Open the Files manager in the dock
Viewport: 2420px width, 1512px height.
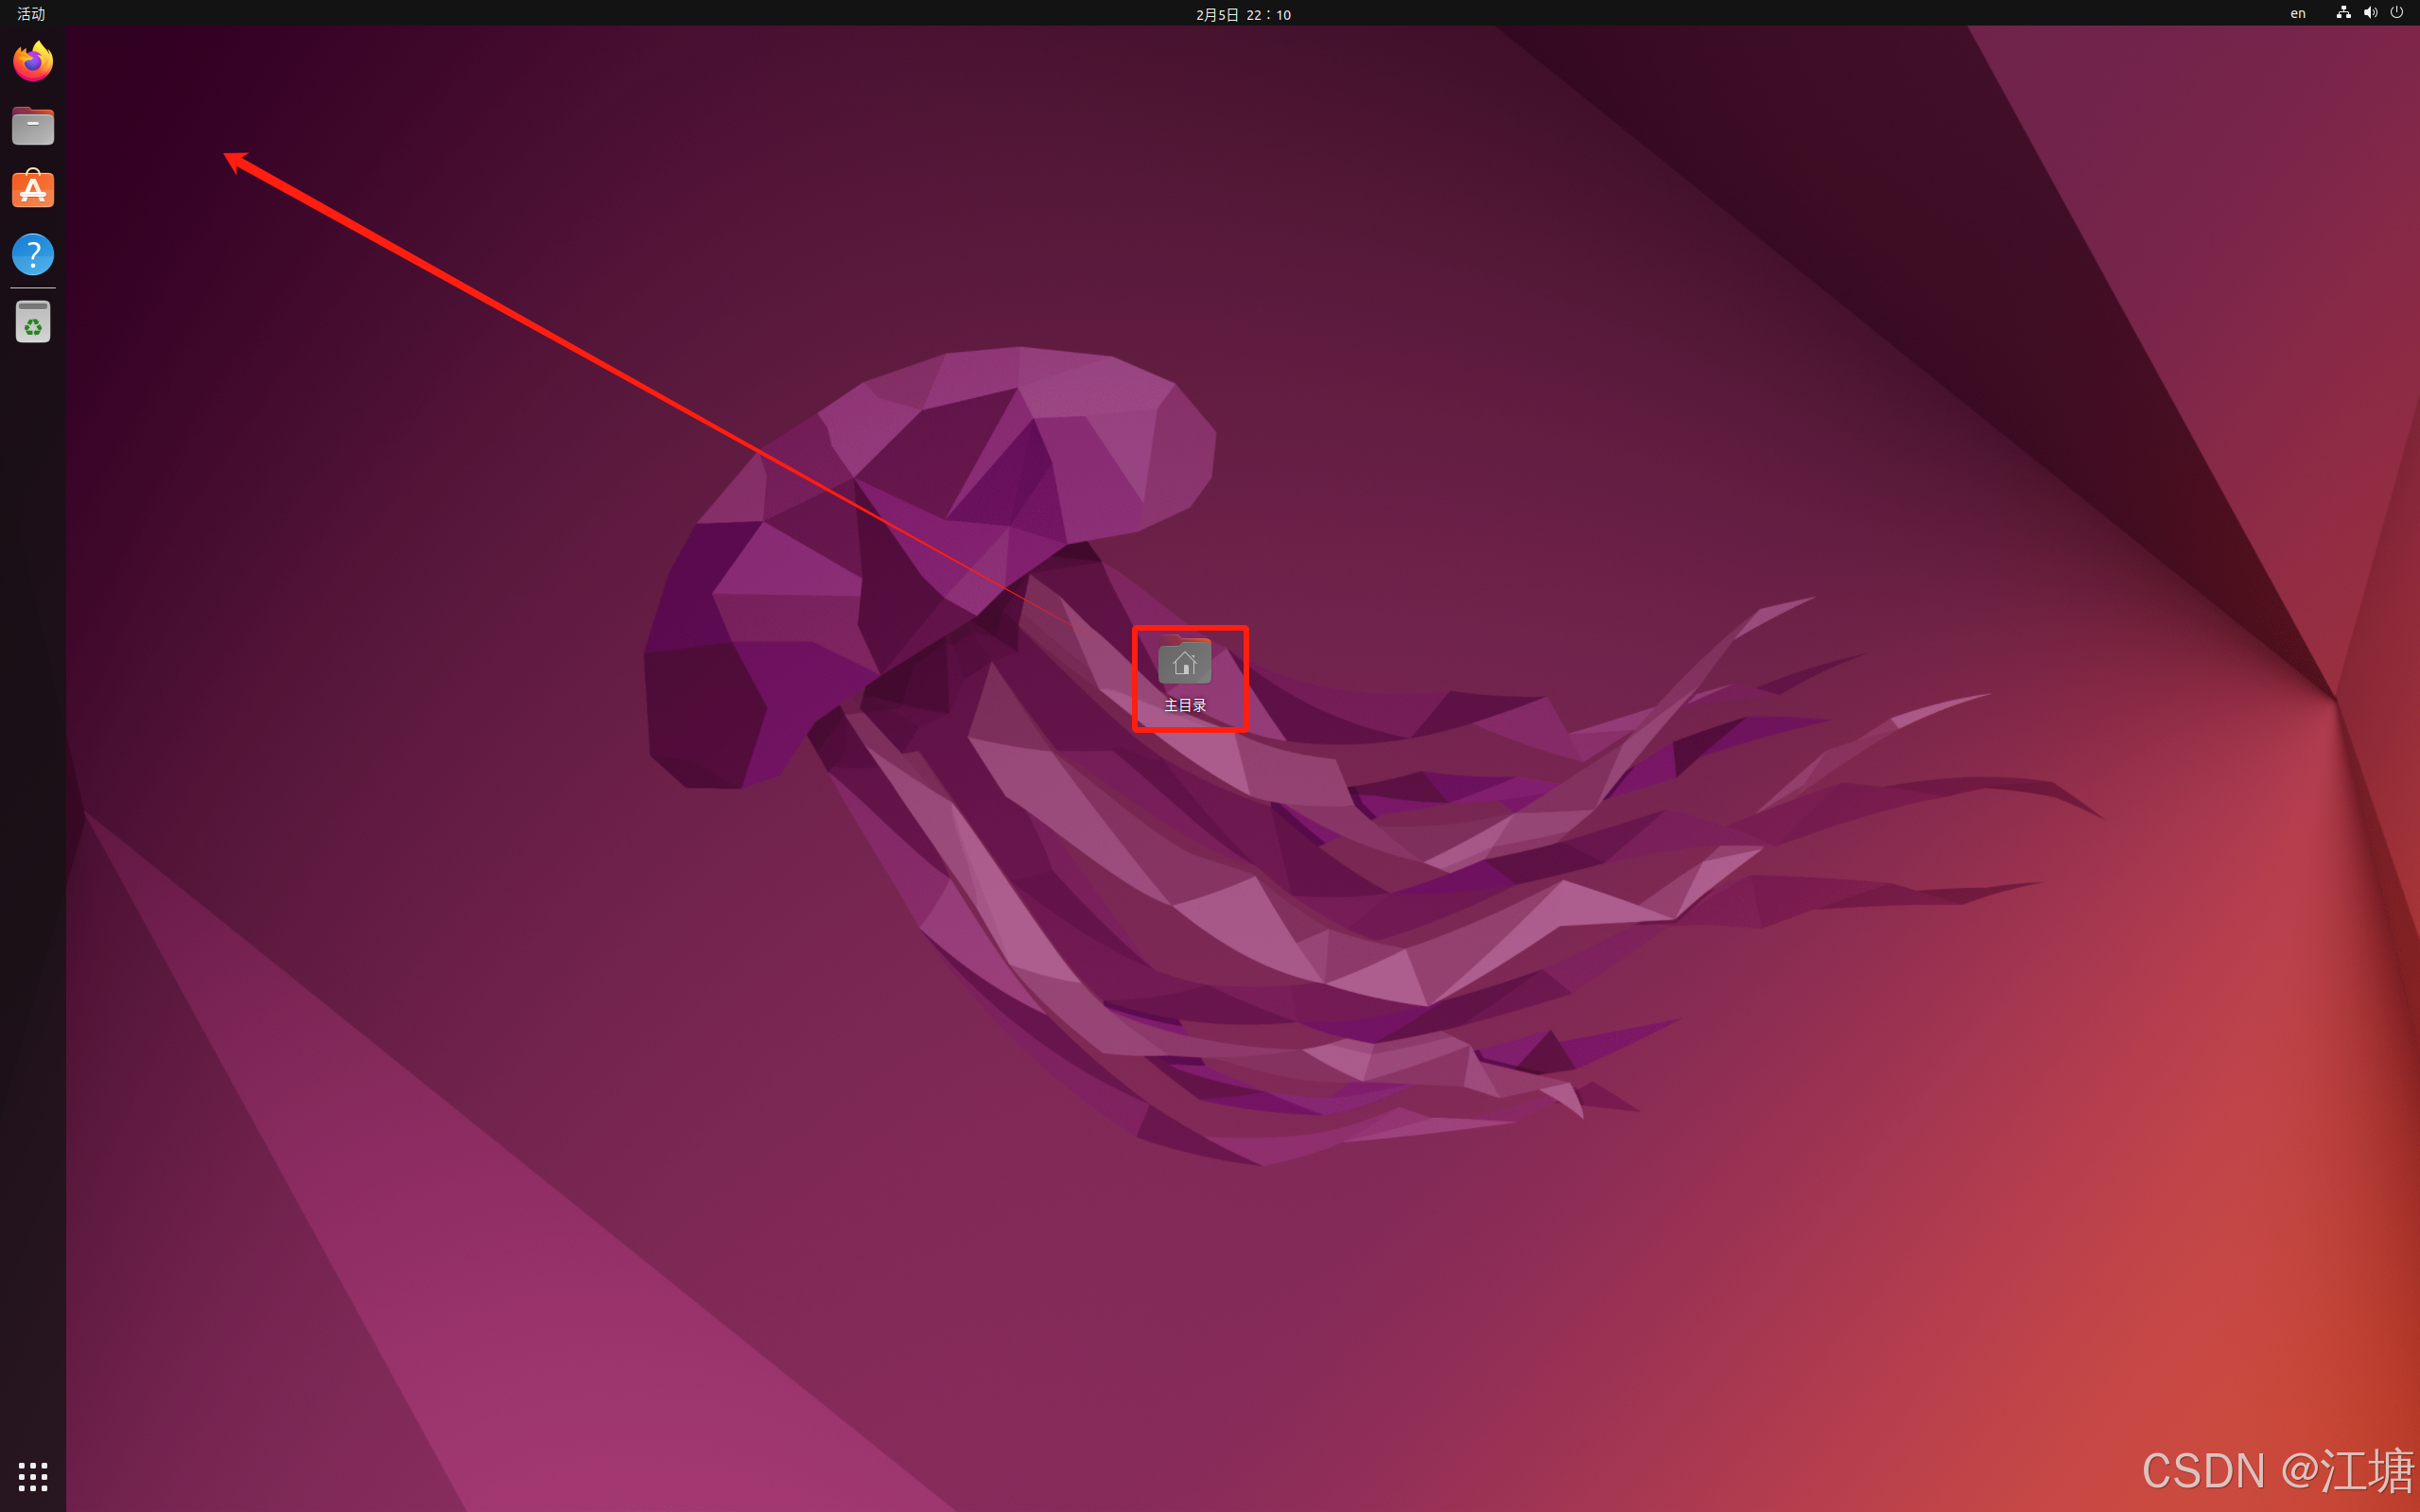tap(33, 126)
